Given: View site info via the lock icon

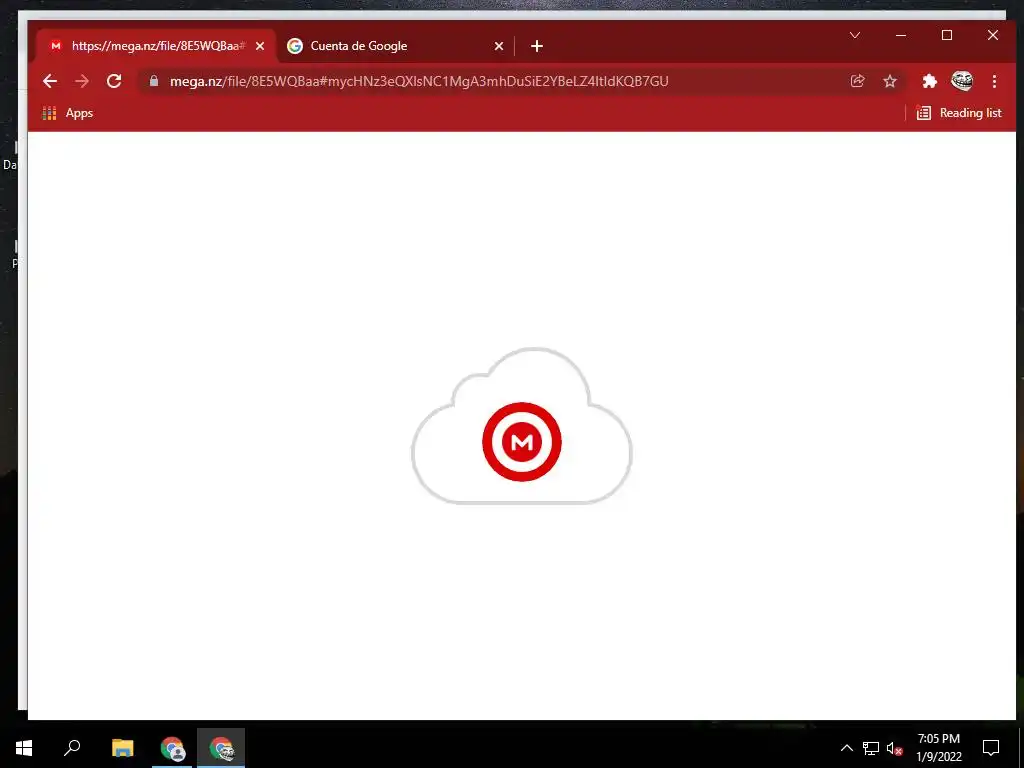Looking at the screenshot, I should pyautogui.click(x=154, y=81).
